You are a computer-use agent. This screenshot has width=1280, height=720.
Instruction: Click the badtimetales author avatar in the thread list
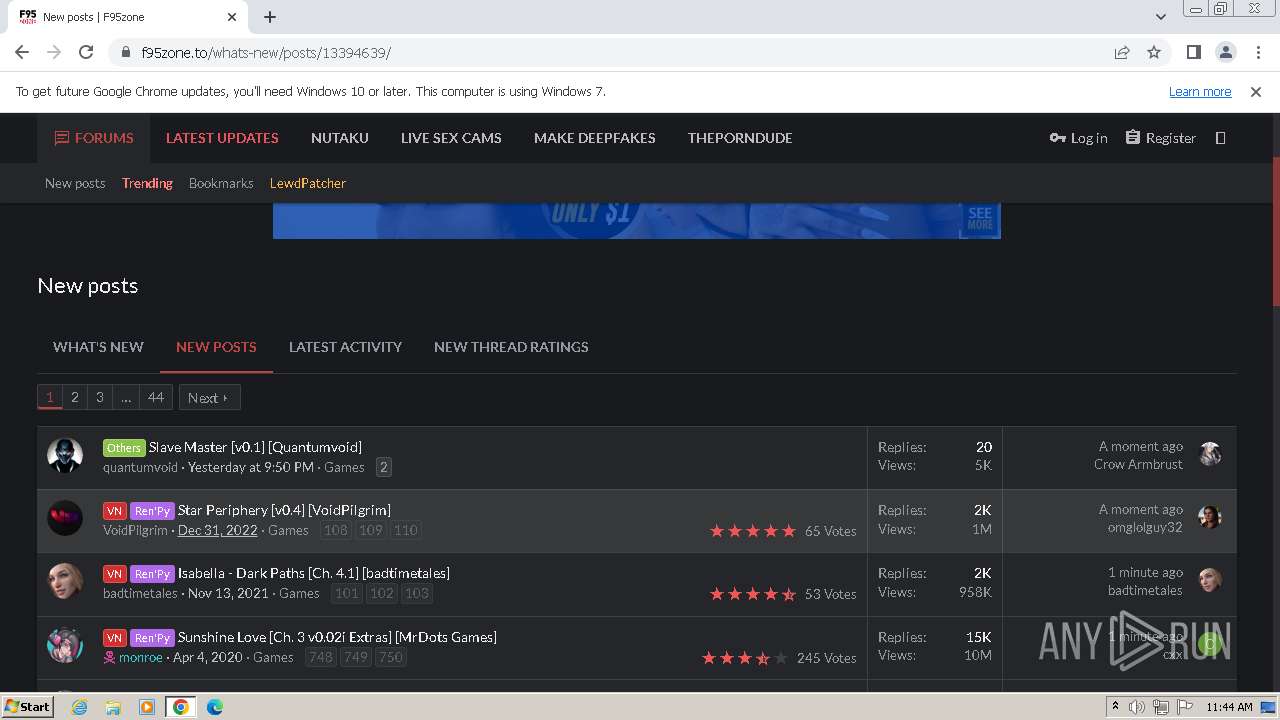tap(65, 581)
